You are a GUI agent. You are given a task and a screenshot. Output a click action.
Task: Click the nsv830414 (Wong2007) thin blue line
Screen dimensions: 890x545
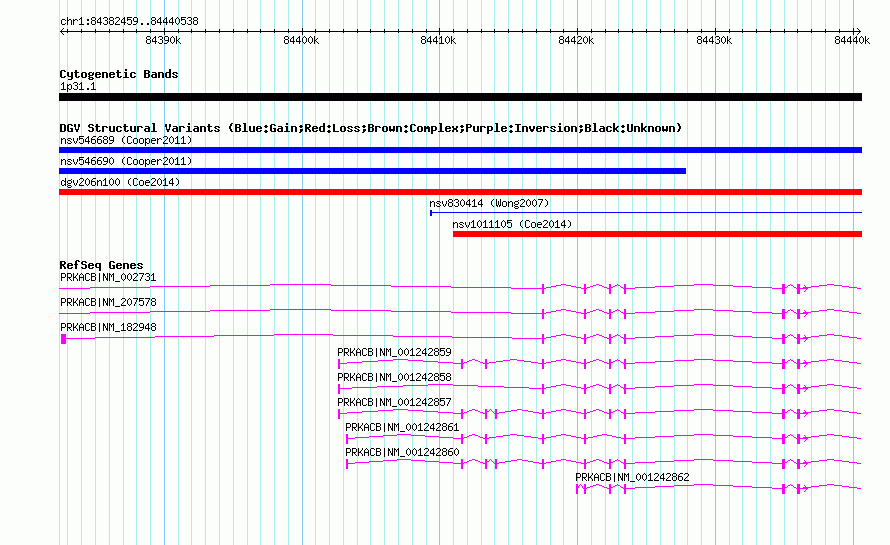click(x=646, y=213)
